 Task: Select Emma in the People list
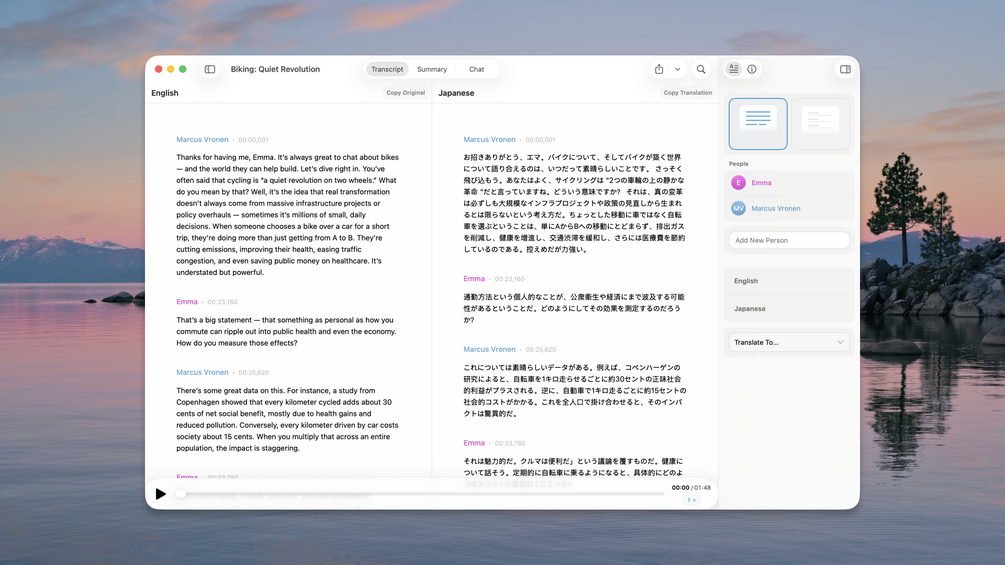click(x=789, y=183)
